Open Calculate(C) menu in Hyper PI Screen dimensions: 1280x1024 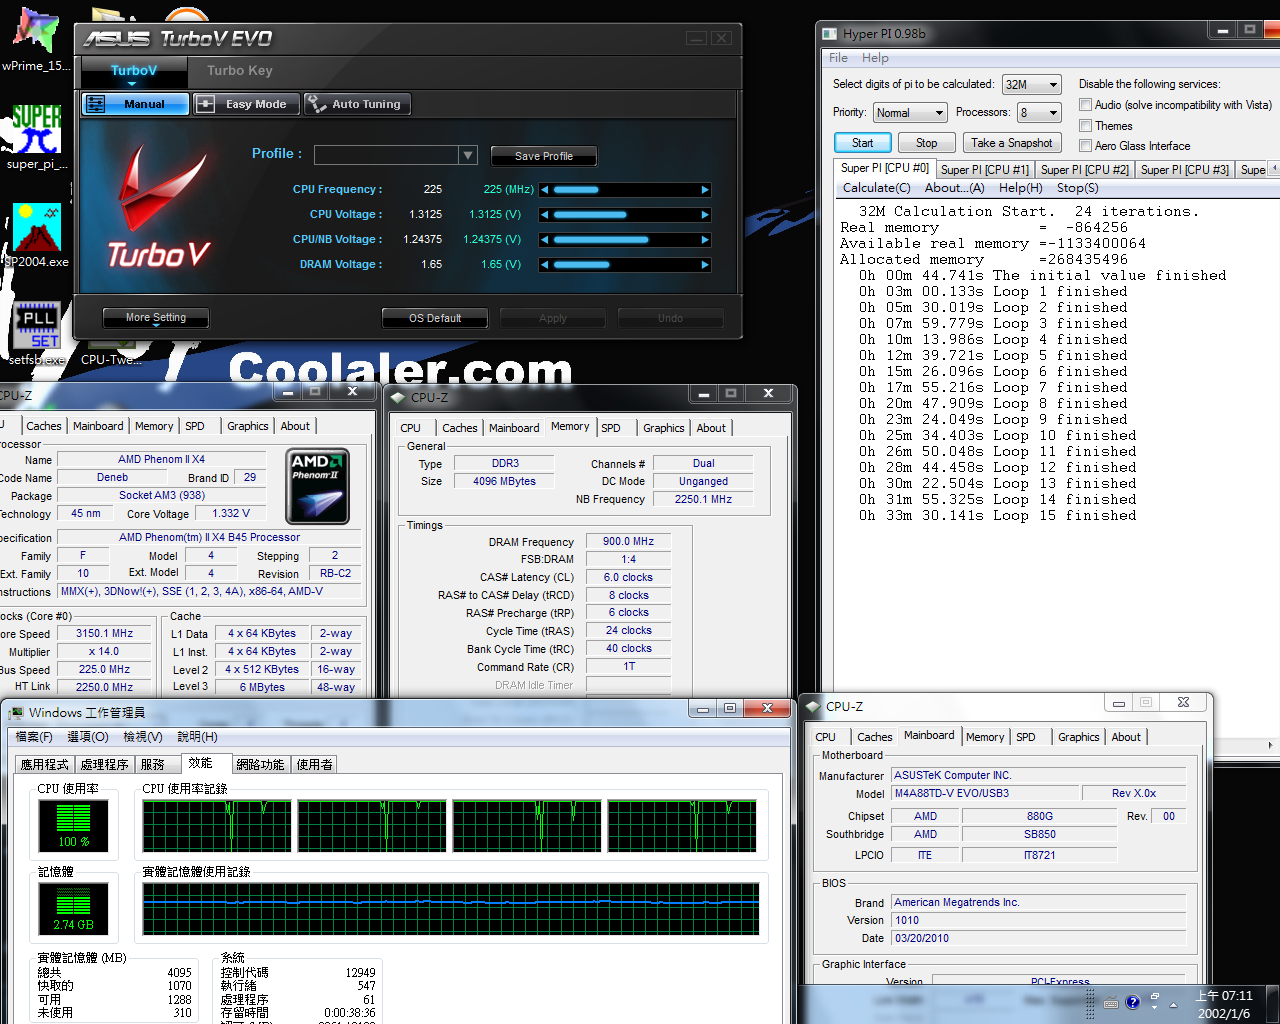pos(877,188)
